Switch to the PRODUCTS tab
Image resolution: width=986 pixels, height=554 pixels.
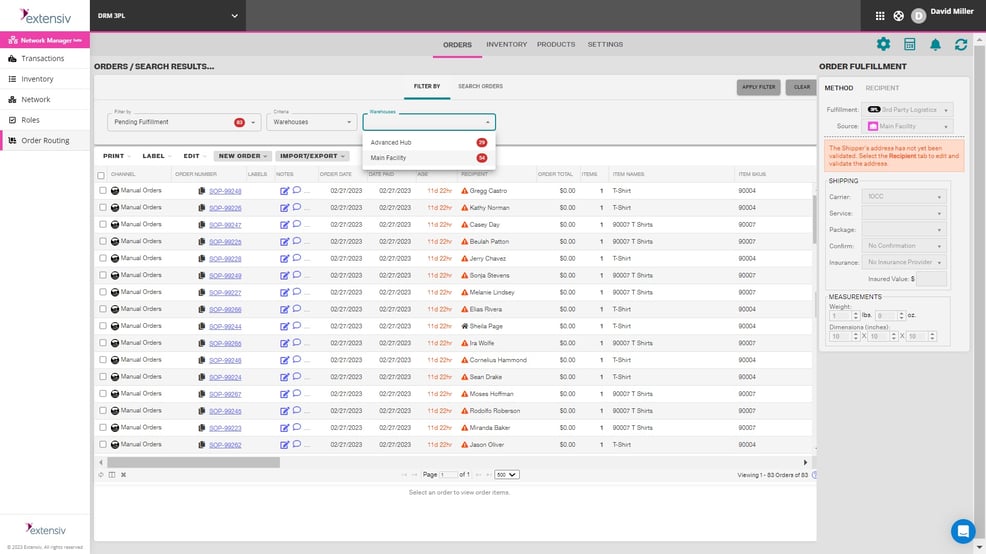click(556, 45)
